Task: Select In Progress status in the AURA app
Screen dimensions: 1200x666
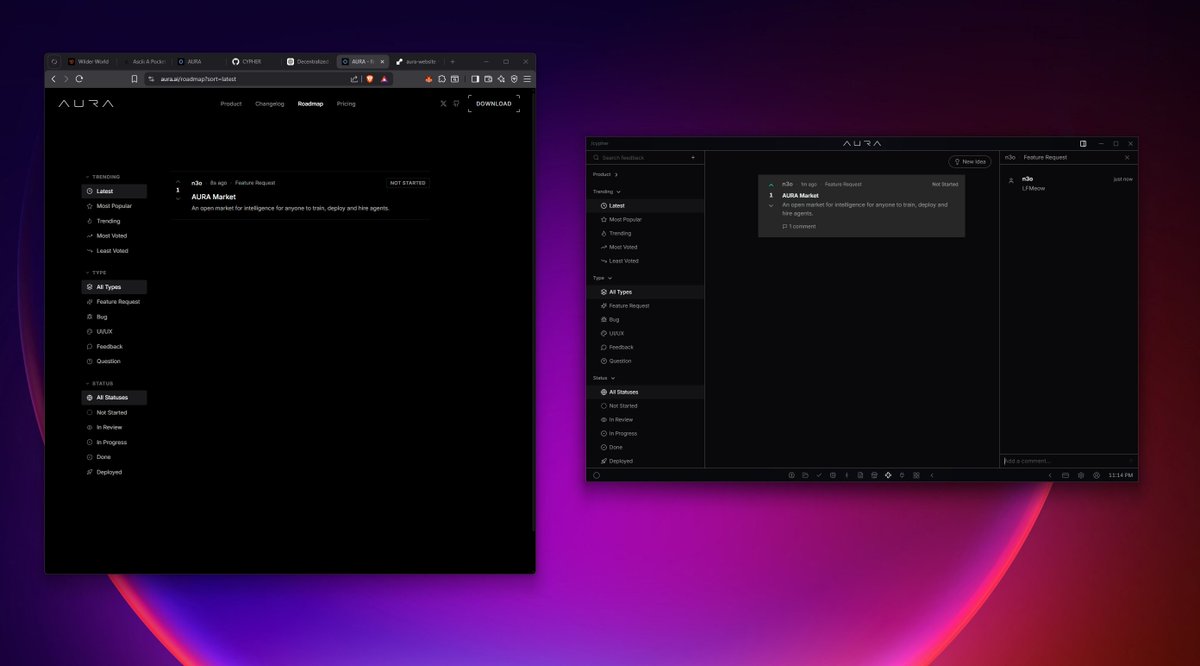Action: click(x=646, y=433)
